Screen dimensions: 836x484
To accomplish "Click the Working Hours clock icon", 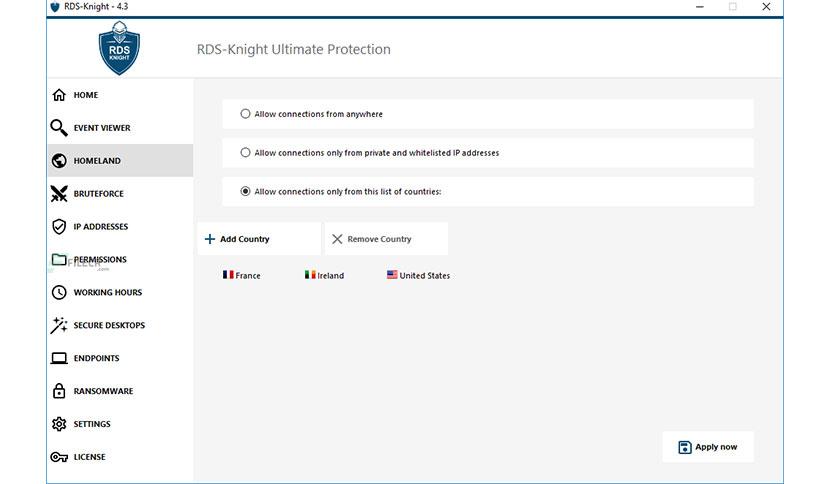I will pos(59,292).
